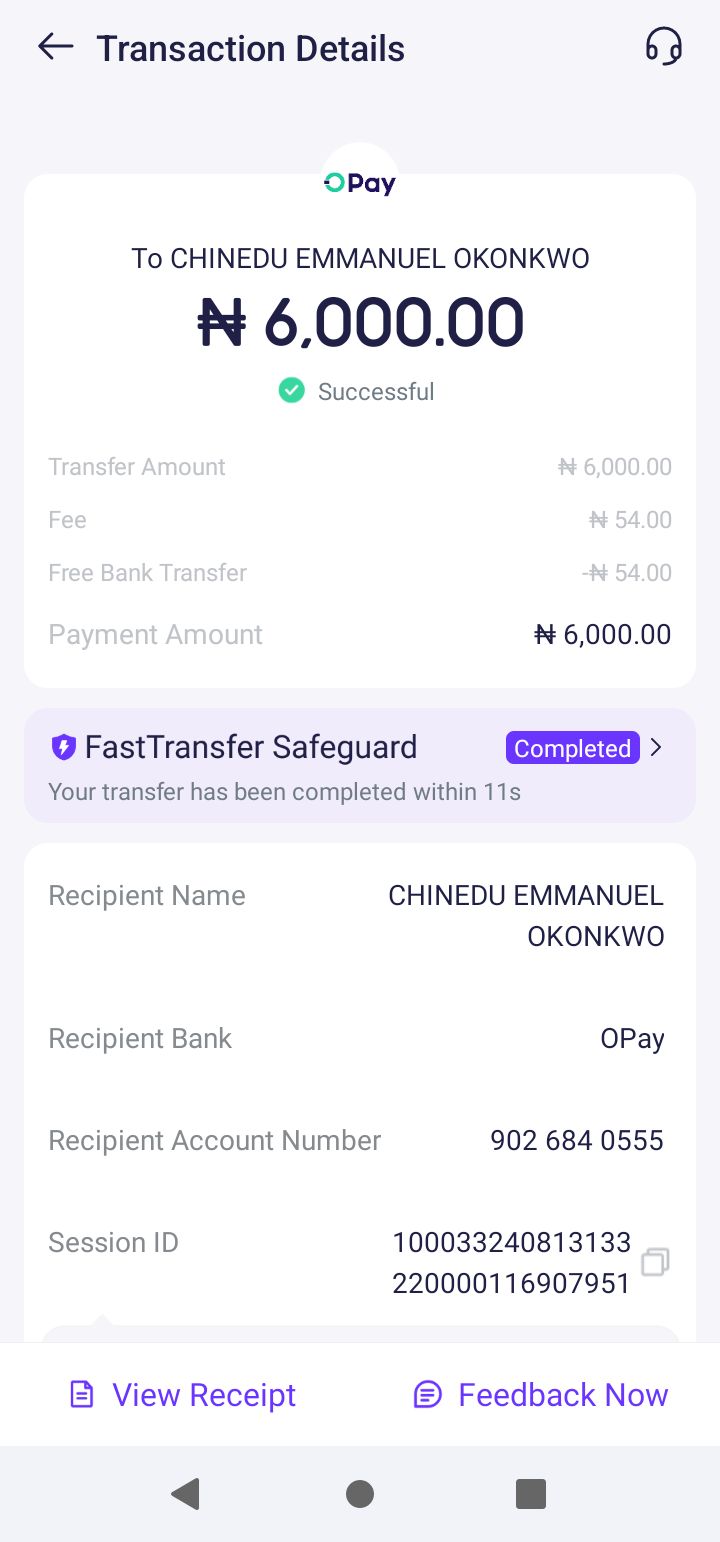Tap the ₦ 6,000.00 headline amount
The image size is (720, 1542).
360,323
